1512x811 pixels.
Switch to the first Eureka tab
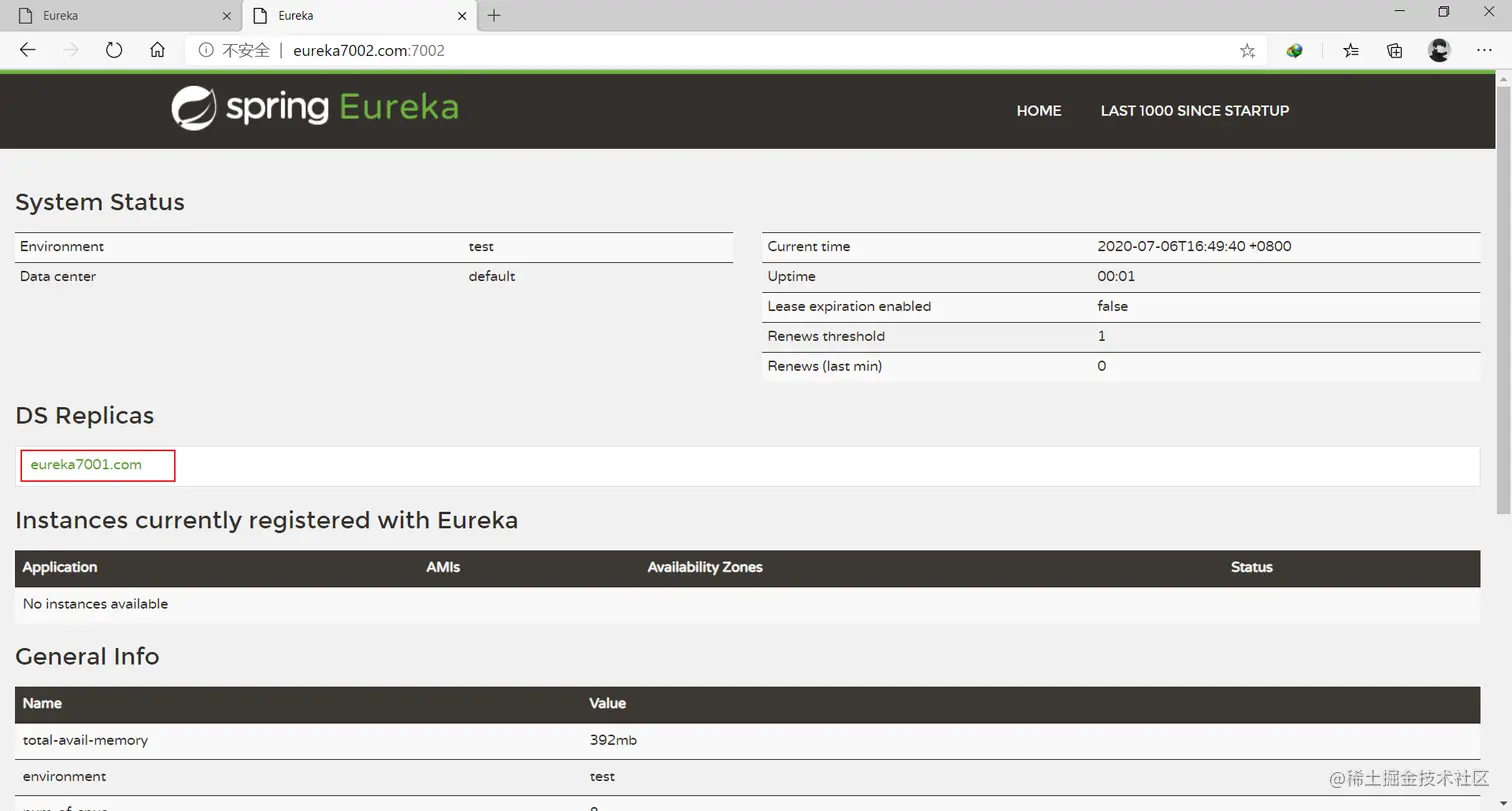pos(121,16)
